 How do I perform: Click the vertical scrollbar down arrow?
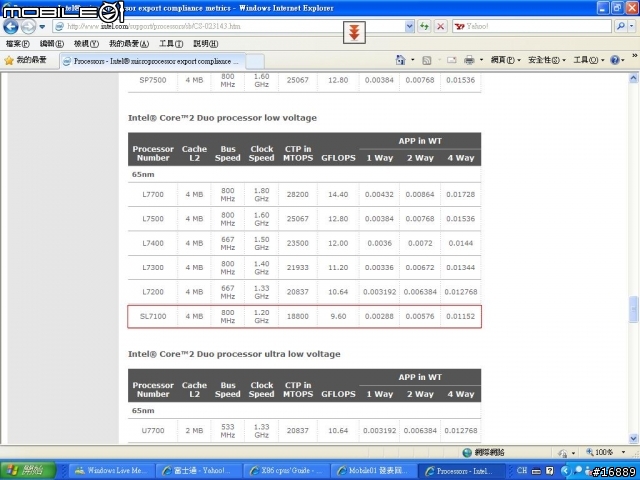pyautogui.click(x=633, y=439)
